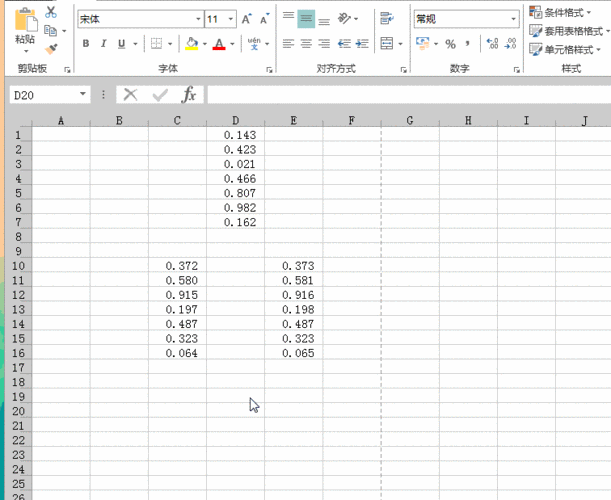
Task: Decrease font size with small A
Action: pos(265,19)
